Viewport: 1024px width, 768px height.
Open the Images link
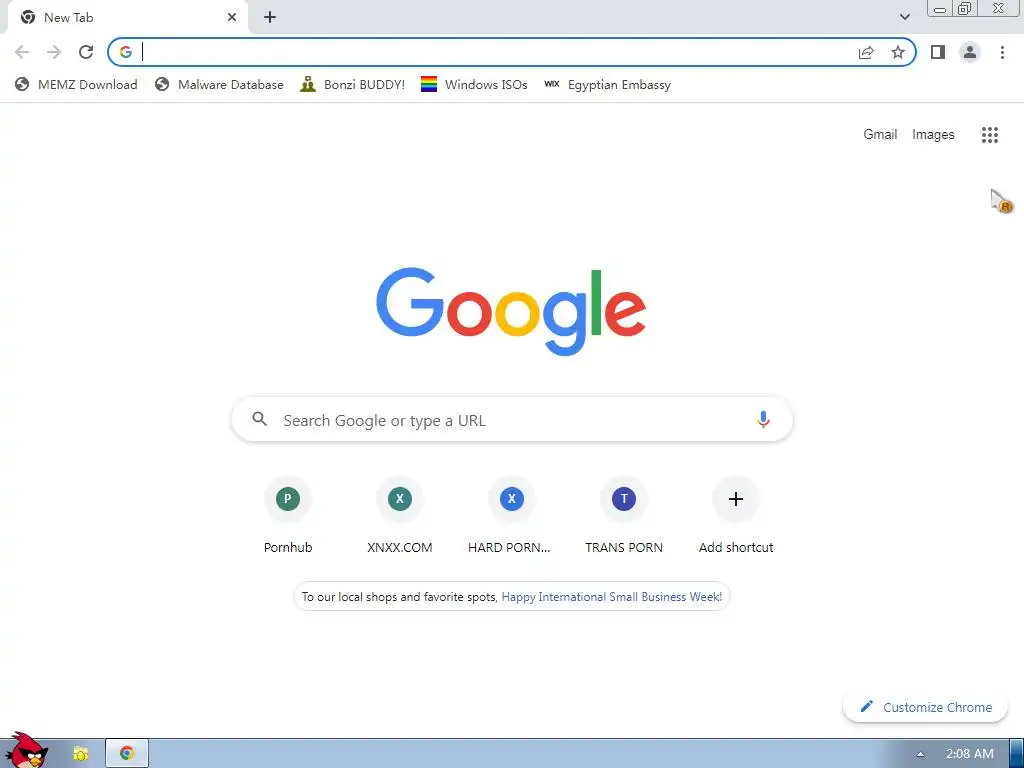pos(933,135)
